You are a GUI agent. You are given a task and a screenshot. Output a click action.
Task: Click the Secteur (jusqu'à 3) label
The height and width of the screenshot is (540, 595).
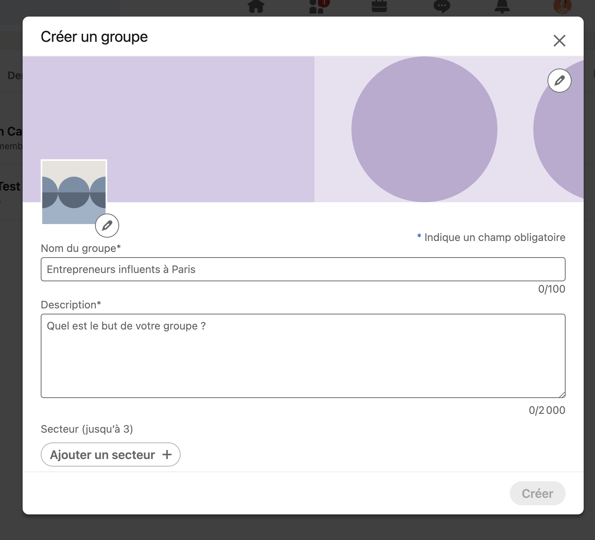pyautogui.click(x=87, y=429)
